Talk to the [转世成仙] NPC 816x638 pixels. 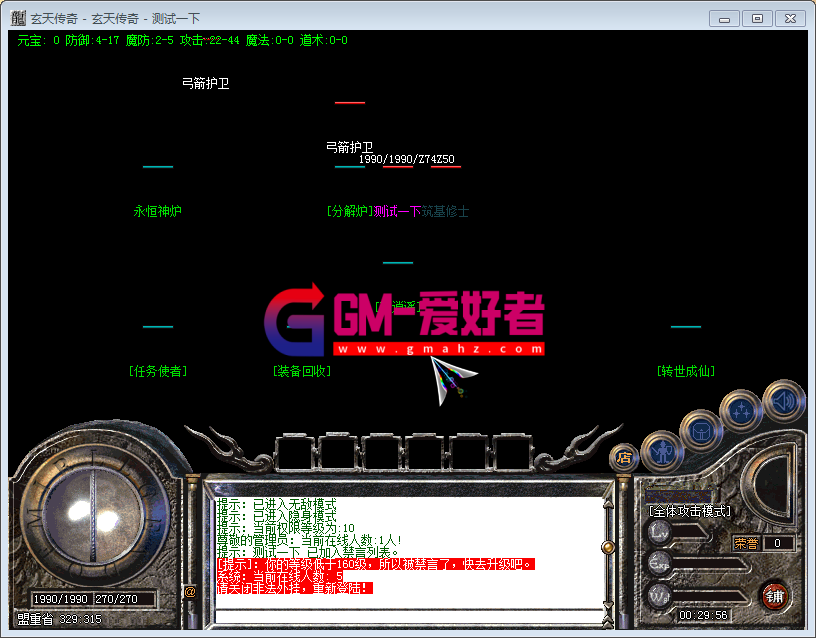tap(686, 371)
